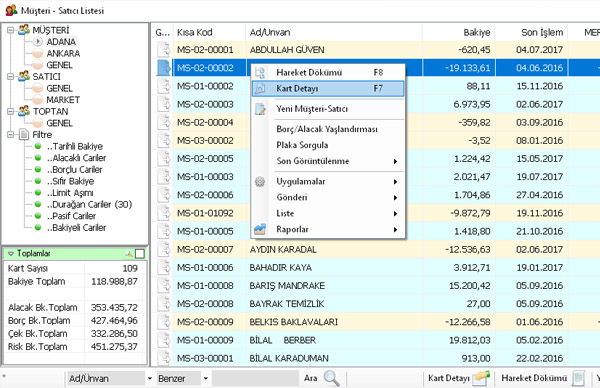Select the BİLAL KARADUMAN row
Image resolution: width=600 pixels, height=388 pixels.
375,359
